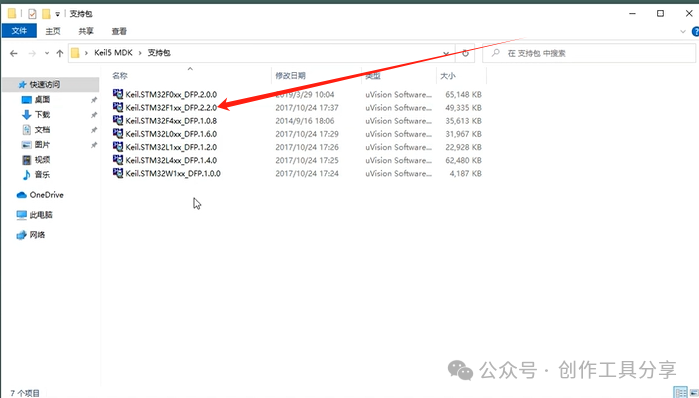Image resolution: width=699 pixels, height=398 pixels.
Task: Click the pack icon of Keil.STM32L0xx_DFP.1.6.0
Action: (x=118, y=133)
